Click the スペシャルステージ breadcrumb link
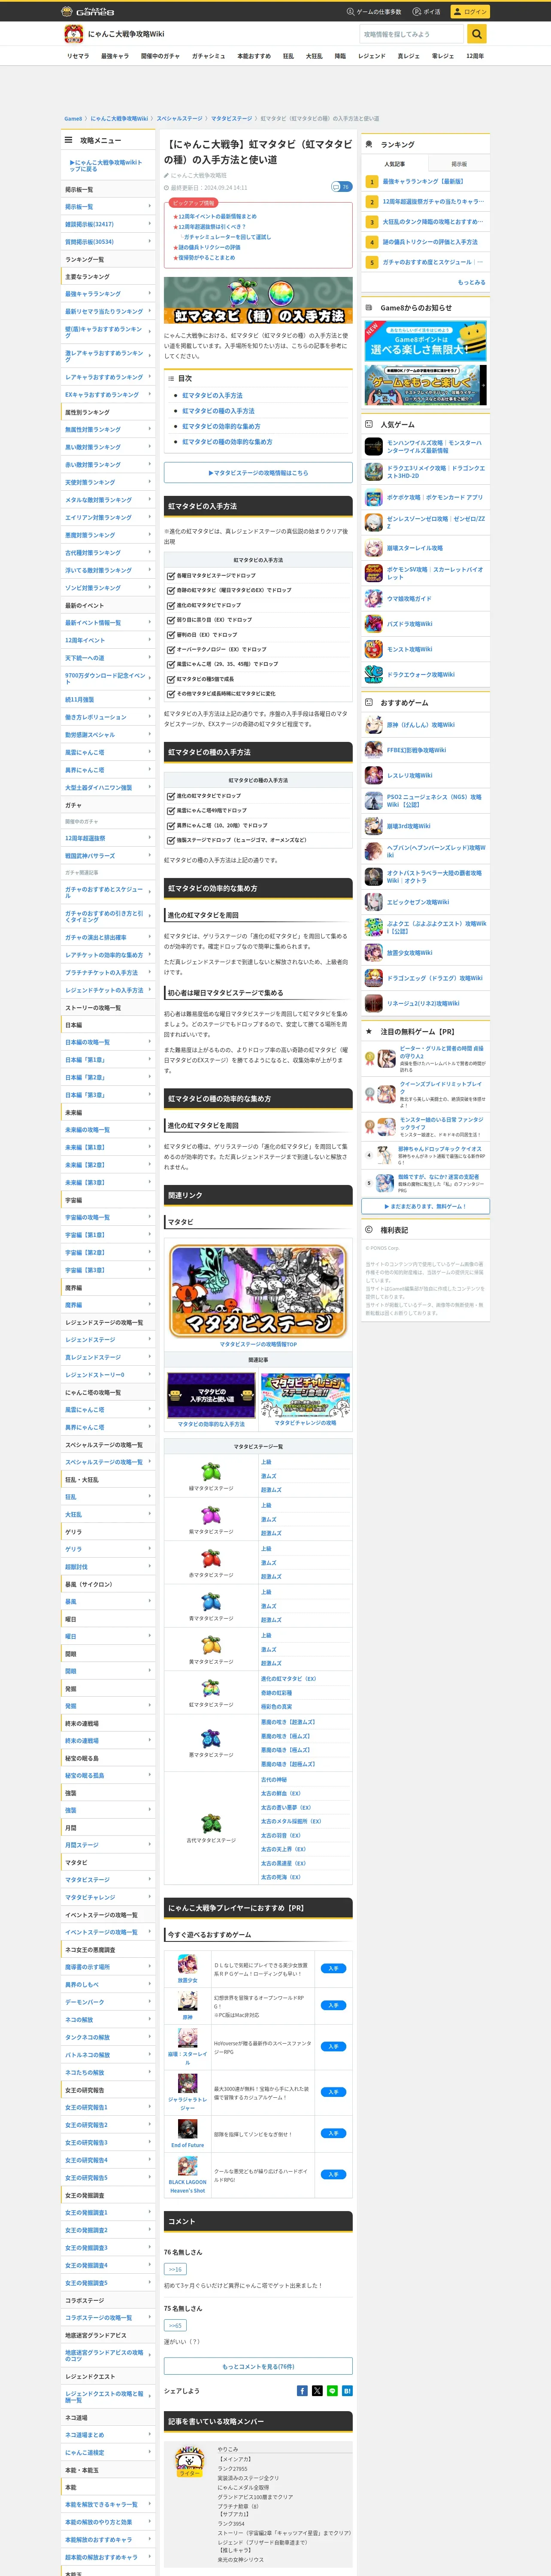 (x=179, y=119)
